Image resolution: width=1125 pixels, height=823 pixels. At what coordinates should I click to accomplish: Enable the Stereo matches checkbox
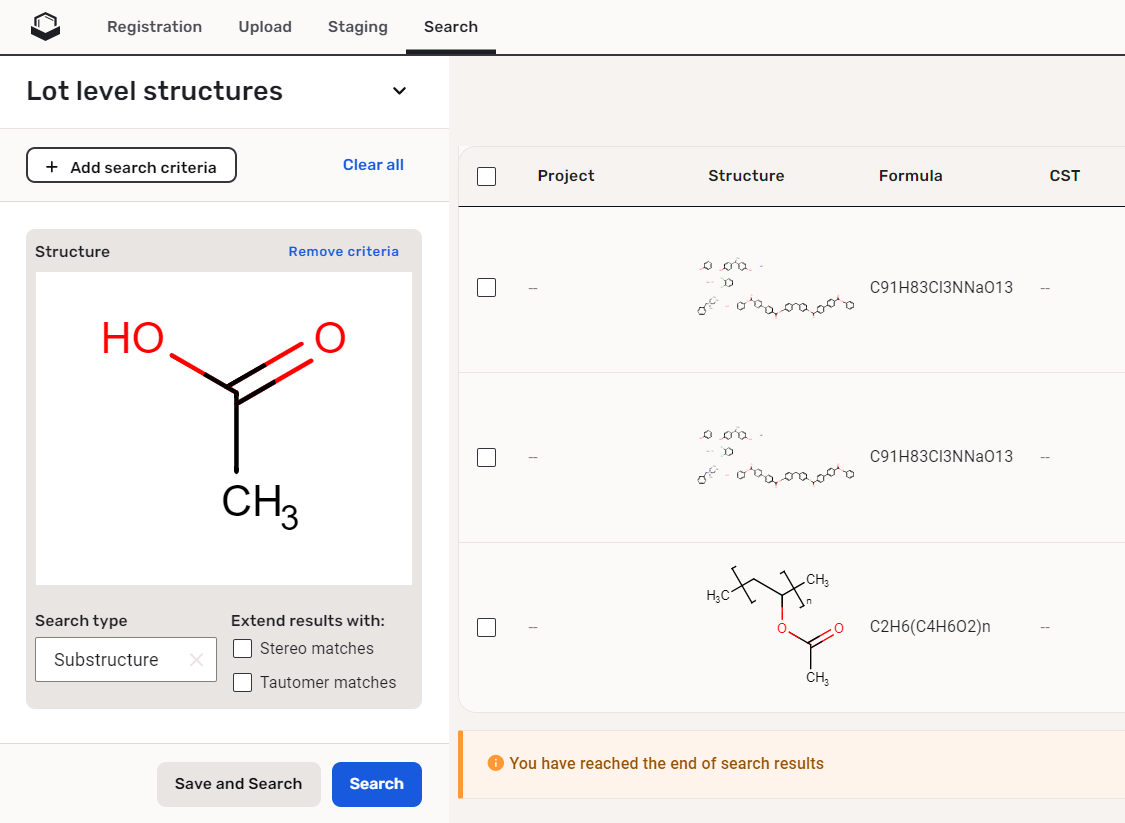pyautogui.click(x=242, y=648)
